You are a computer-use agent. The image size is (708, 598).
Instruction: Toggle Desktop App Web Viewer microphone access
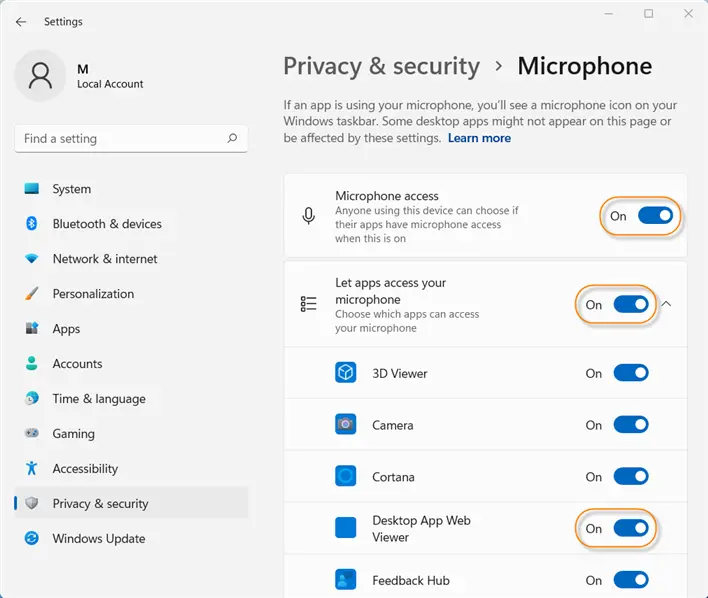631,528
